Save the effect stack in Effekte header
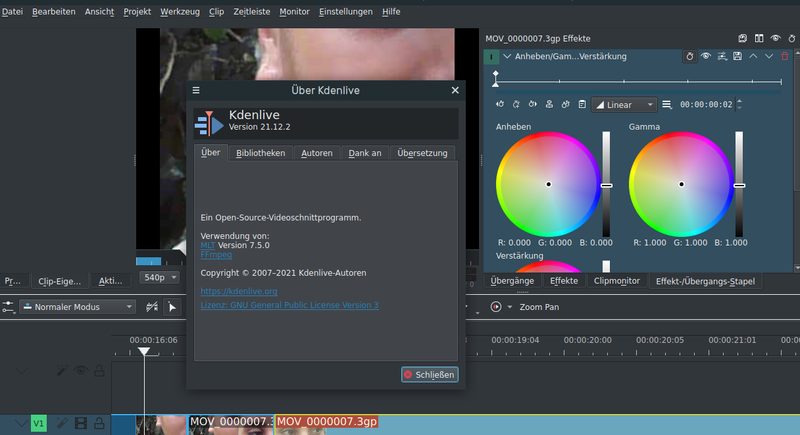 click(743, 38)
